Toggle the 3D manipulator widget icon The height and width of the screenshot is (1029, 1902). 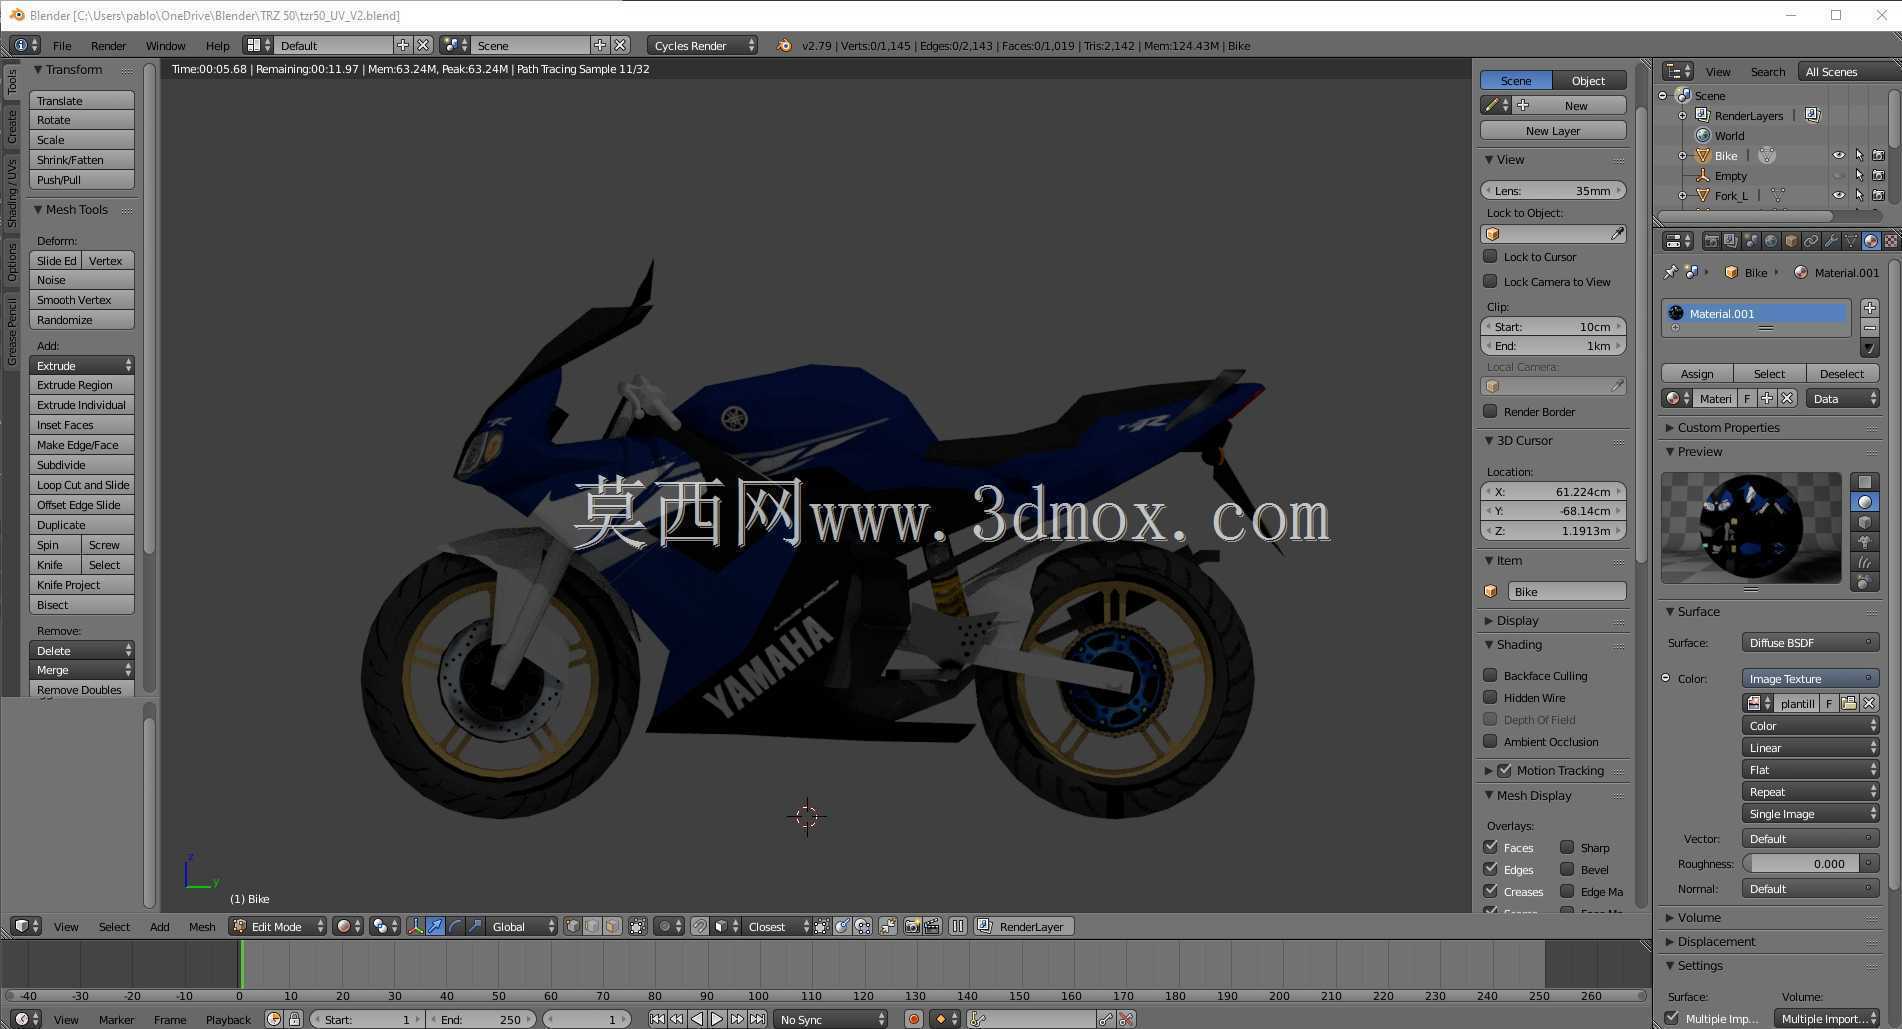[415, 926]
